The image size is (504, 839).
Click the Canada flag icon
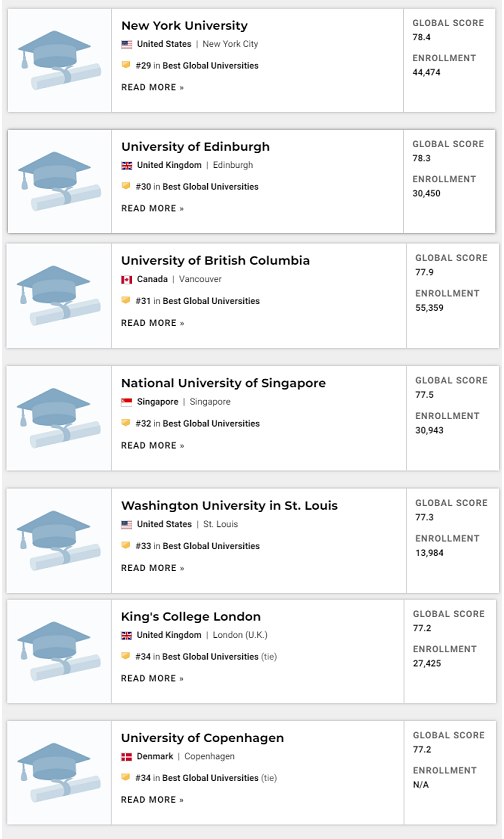(x=126, y=279)
